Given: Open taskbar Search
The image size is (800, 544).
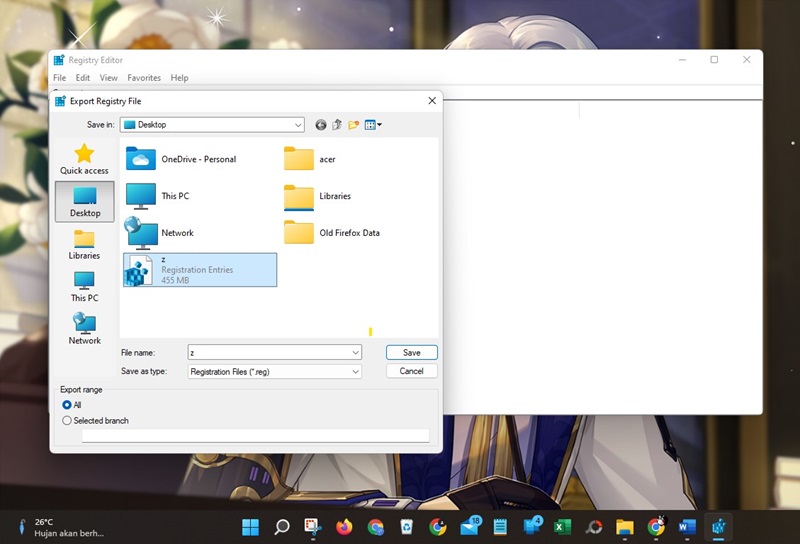Looking at the screenshot, I should point(282,527).
